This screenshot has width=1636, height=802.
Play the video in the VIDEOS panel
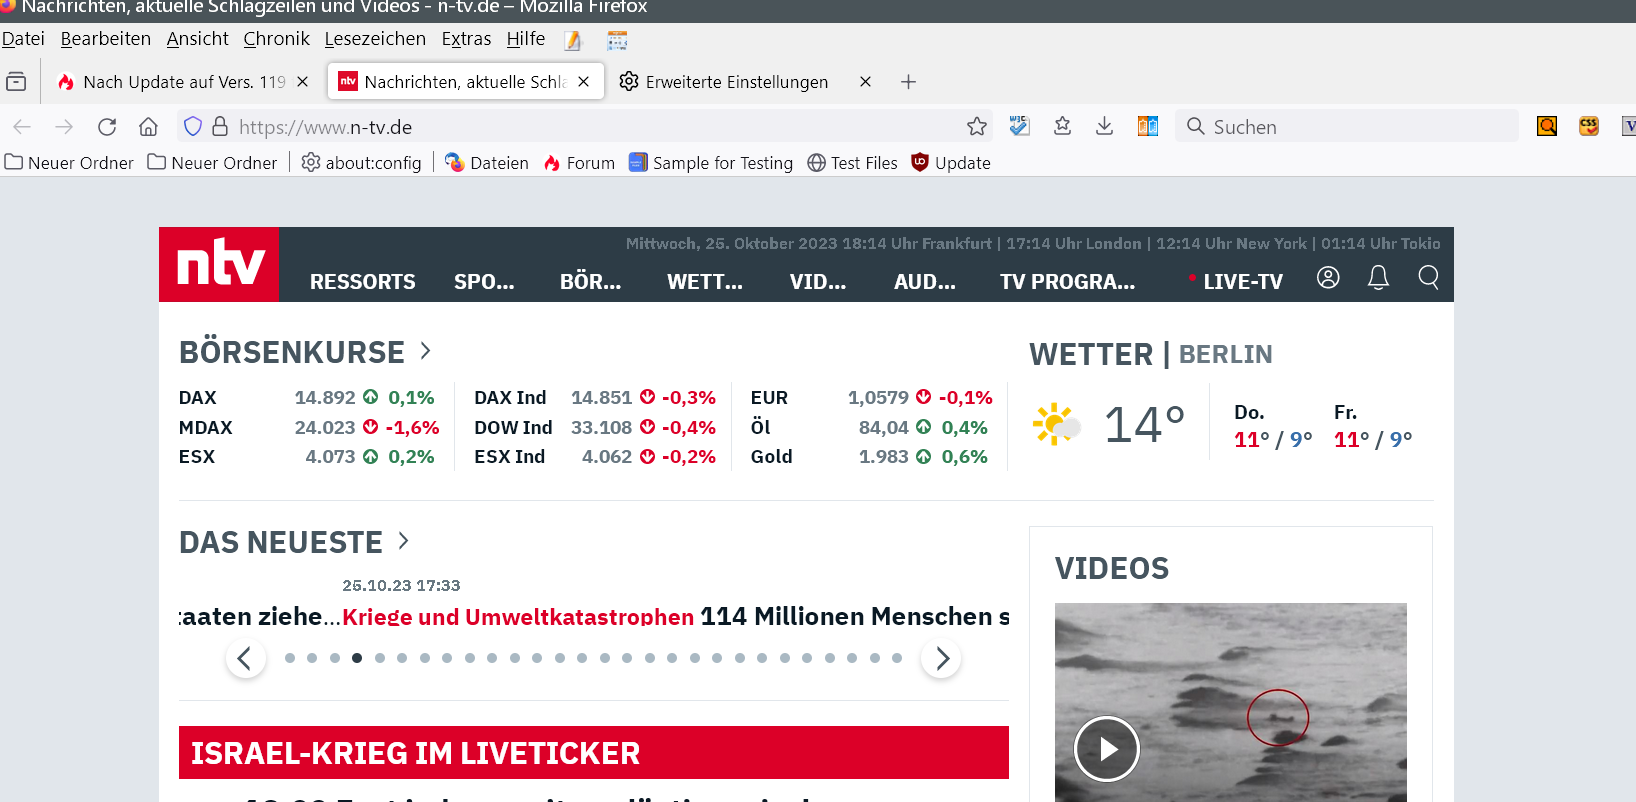tap(1107, 749)
